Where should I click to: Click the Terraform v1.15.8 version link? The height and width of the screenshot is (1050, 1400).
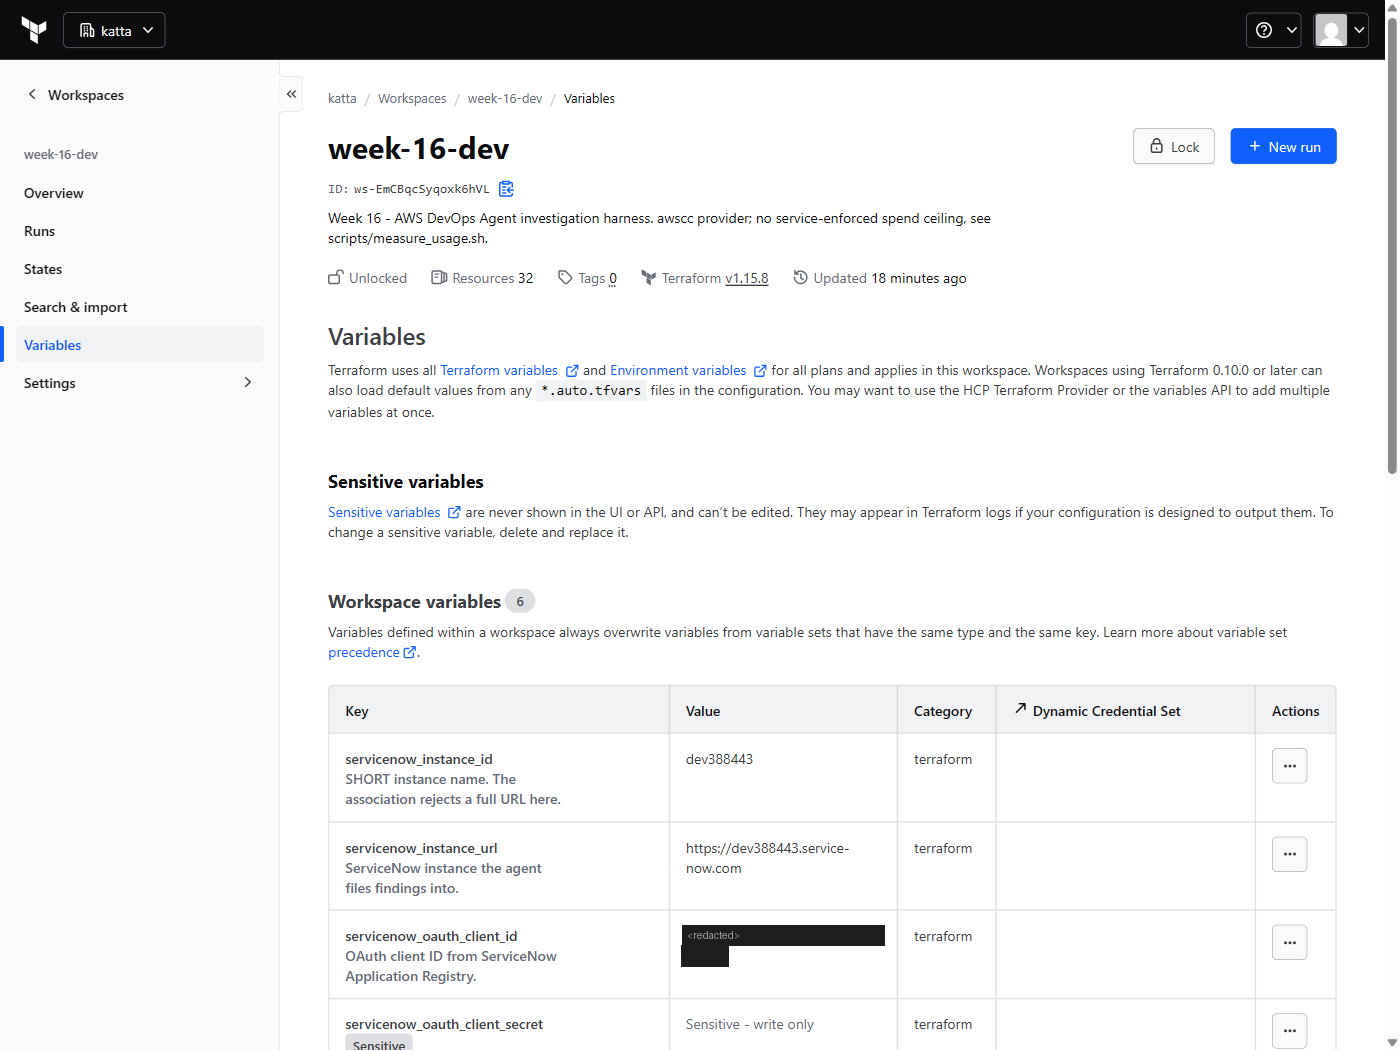coord(746,278)
